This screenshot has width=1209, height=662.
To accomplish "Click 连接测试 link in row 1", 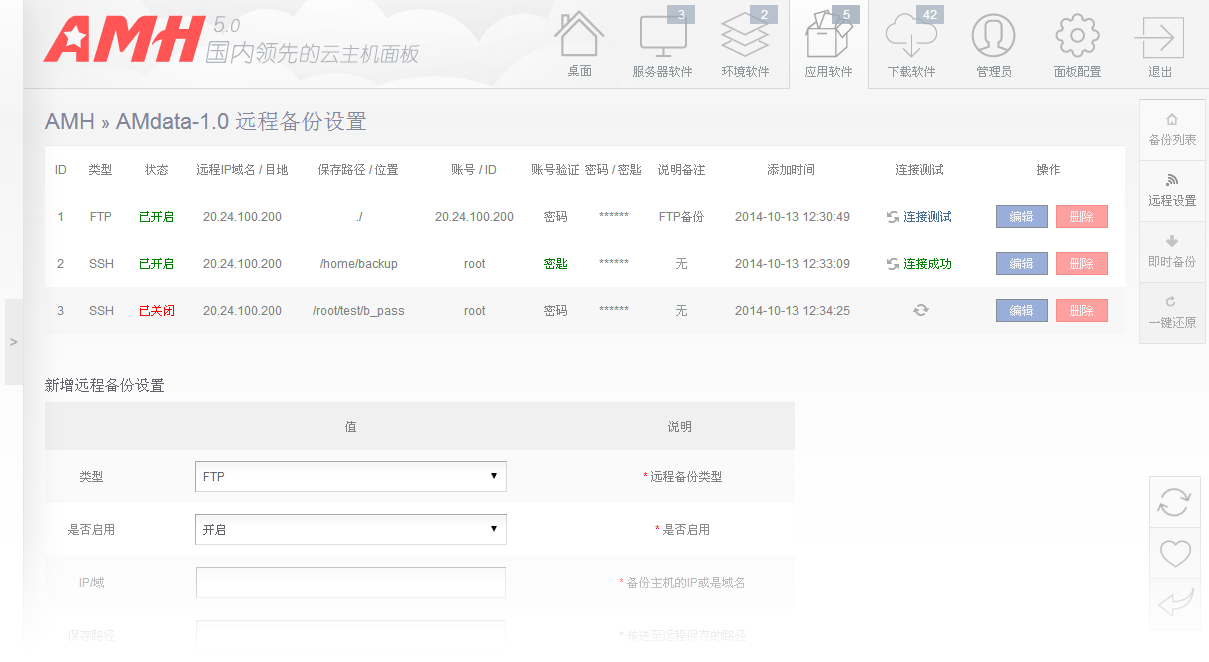I will pos(926,217).
